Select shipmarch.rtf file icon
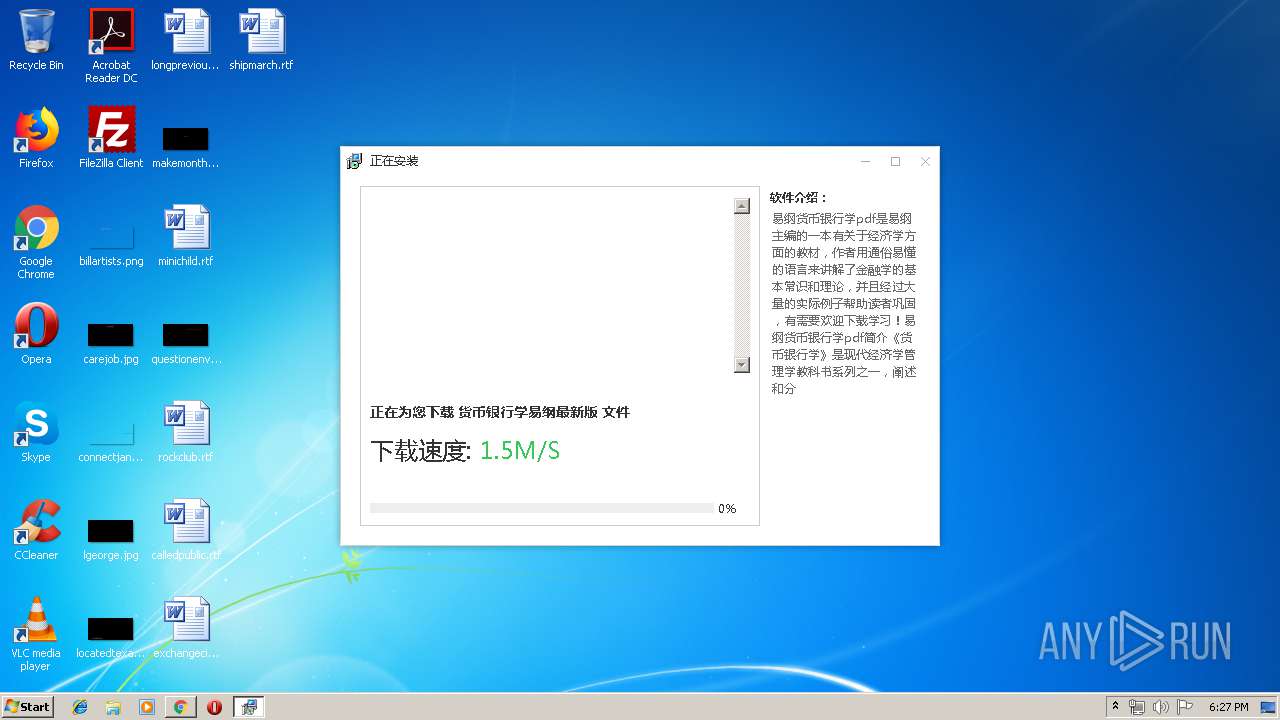1280x720 pixels. (261, 40)
